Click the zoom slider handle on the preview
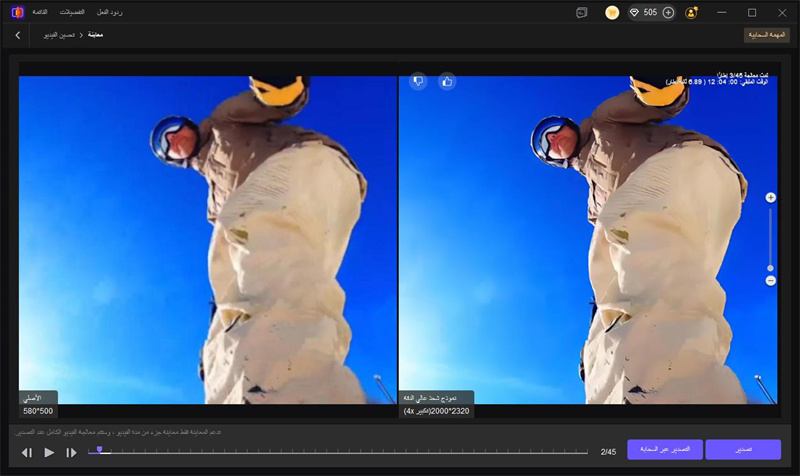This screenshot has width=800, height=476. point(770,267)
